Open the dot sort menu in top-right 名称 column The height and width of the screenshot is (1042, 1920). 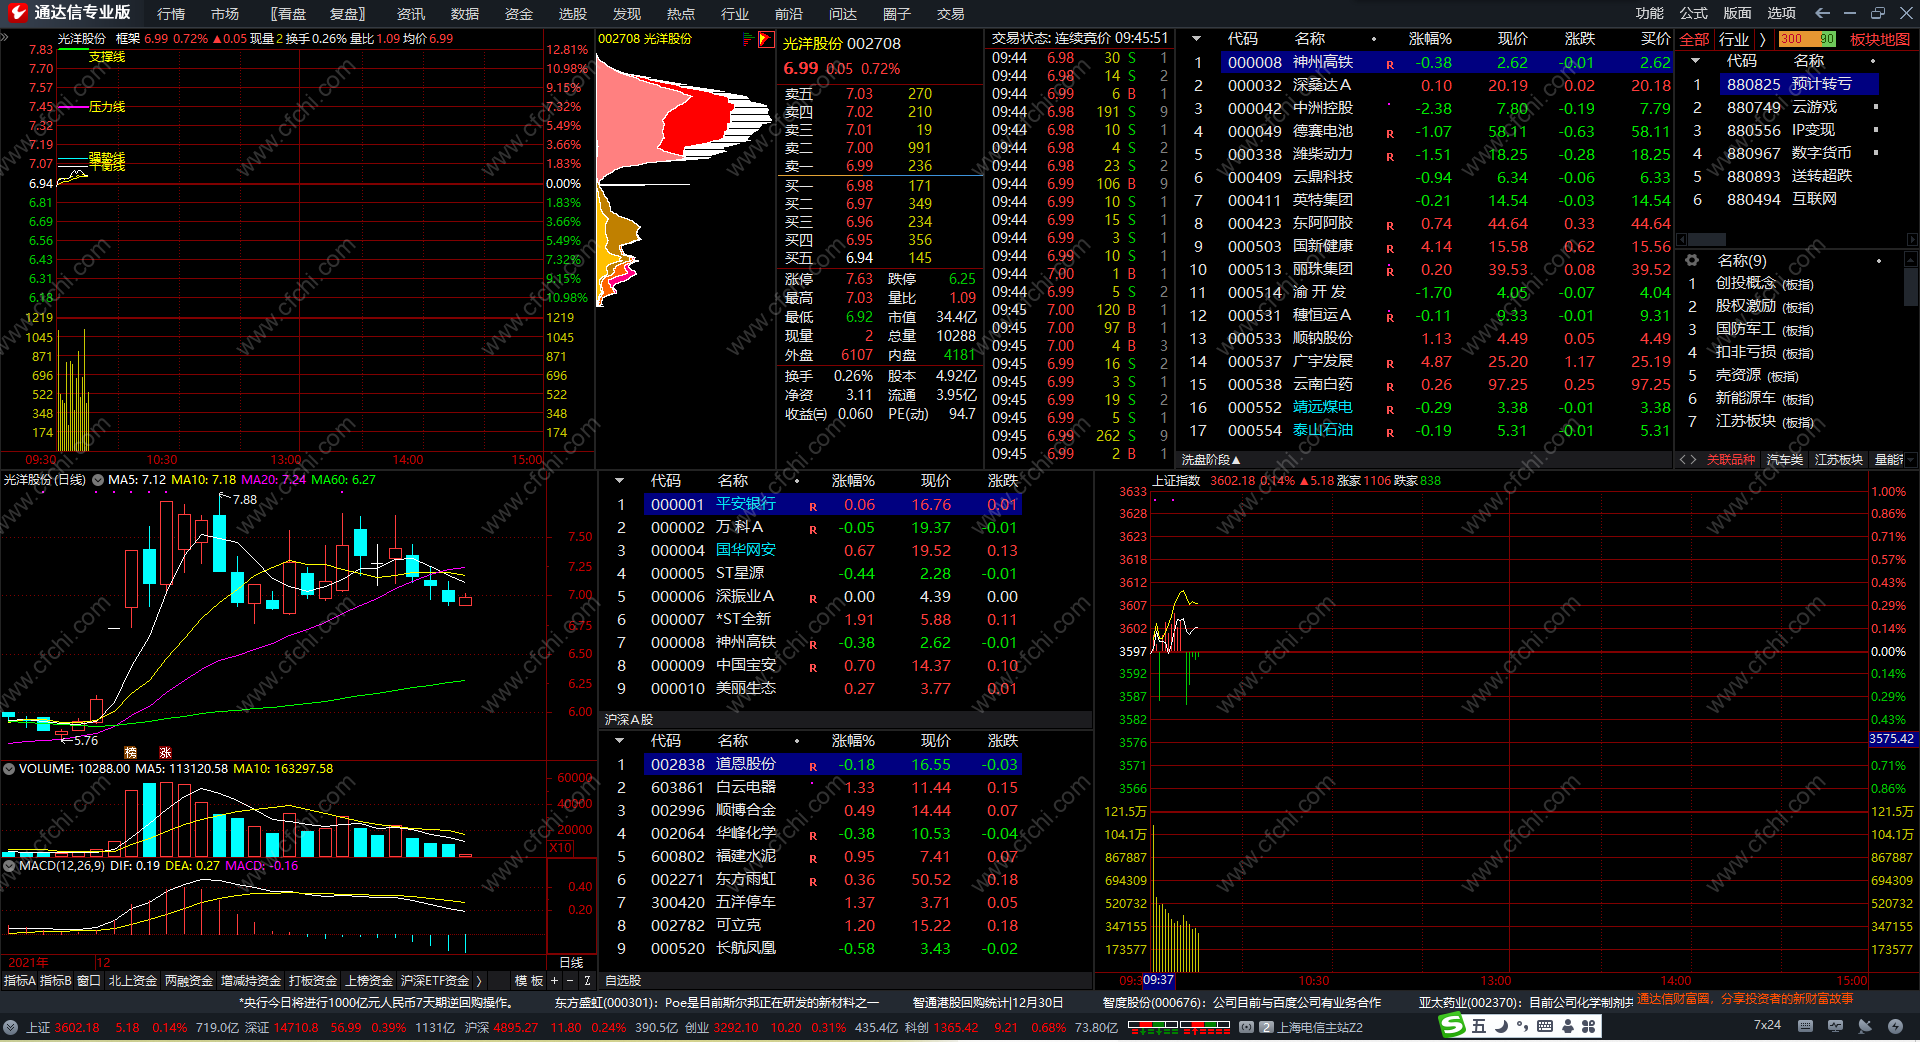pyautogui.click(x=1374, y=39)
